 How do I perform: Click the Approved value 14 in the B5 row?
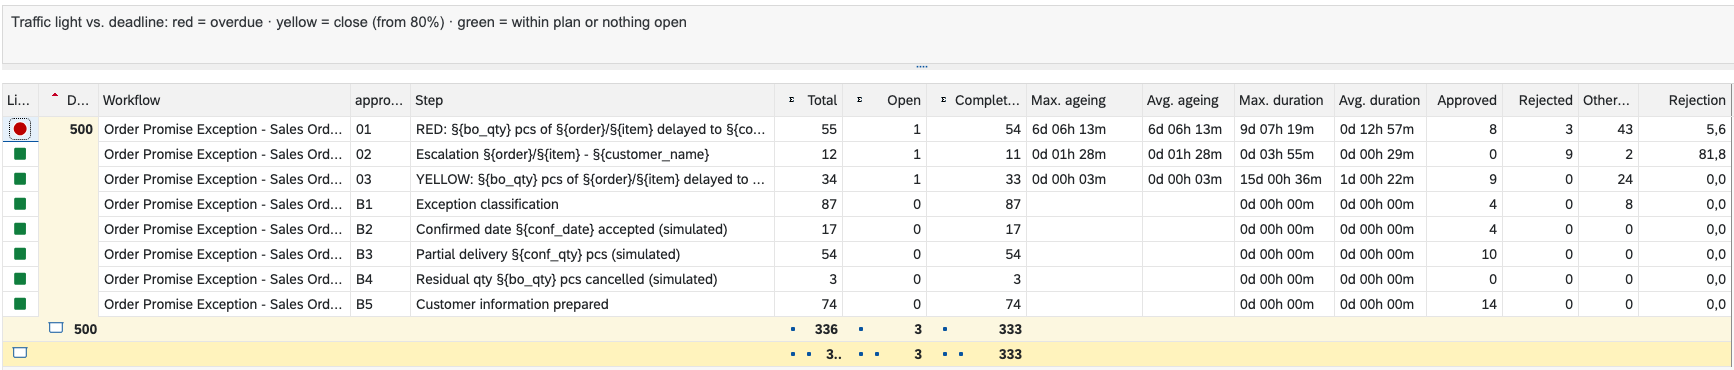1489,304
